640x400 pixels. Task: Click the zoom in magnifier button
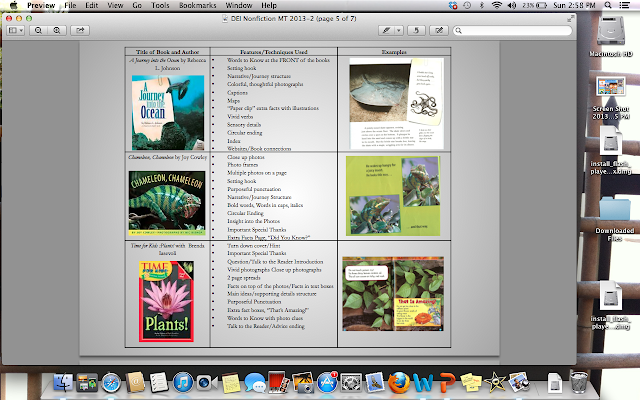coord(57,30)
